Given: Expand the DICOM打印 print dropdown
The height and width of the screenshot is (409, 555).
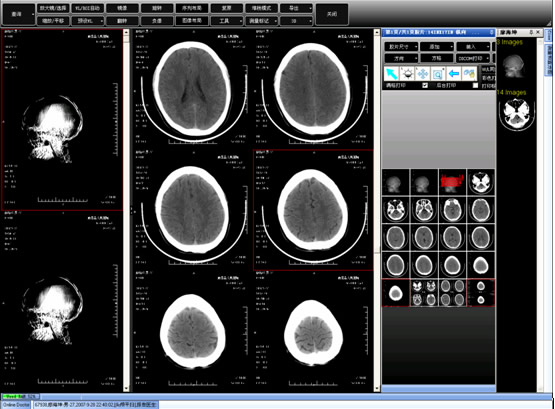Looking at the screenshot, I should pos(473,58).
